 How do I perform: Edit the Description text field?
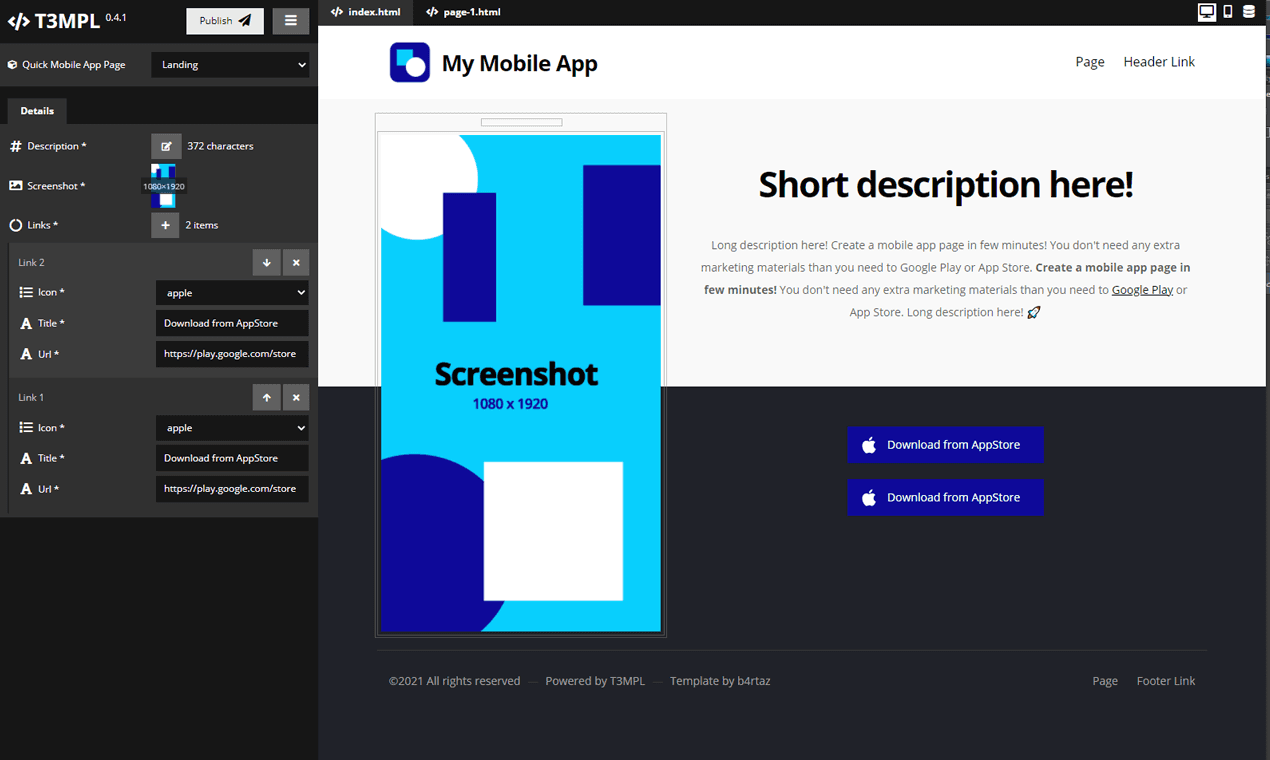[x=166, y=146]
